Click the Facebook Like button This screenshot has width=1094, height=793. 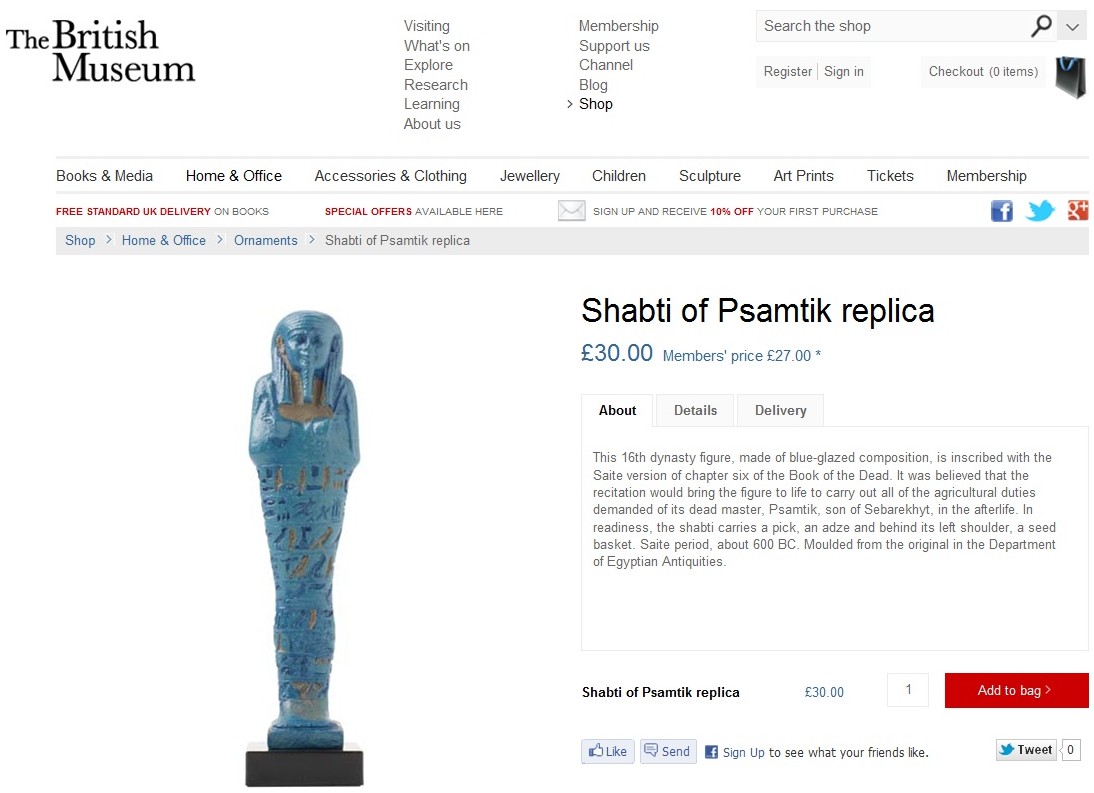pyautogui.click(x=608, y=751)
